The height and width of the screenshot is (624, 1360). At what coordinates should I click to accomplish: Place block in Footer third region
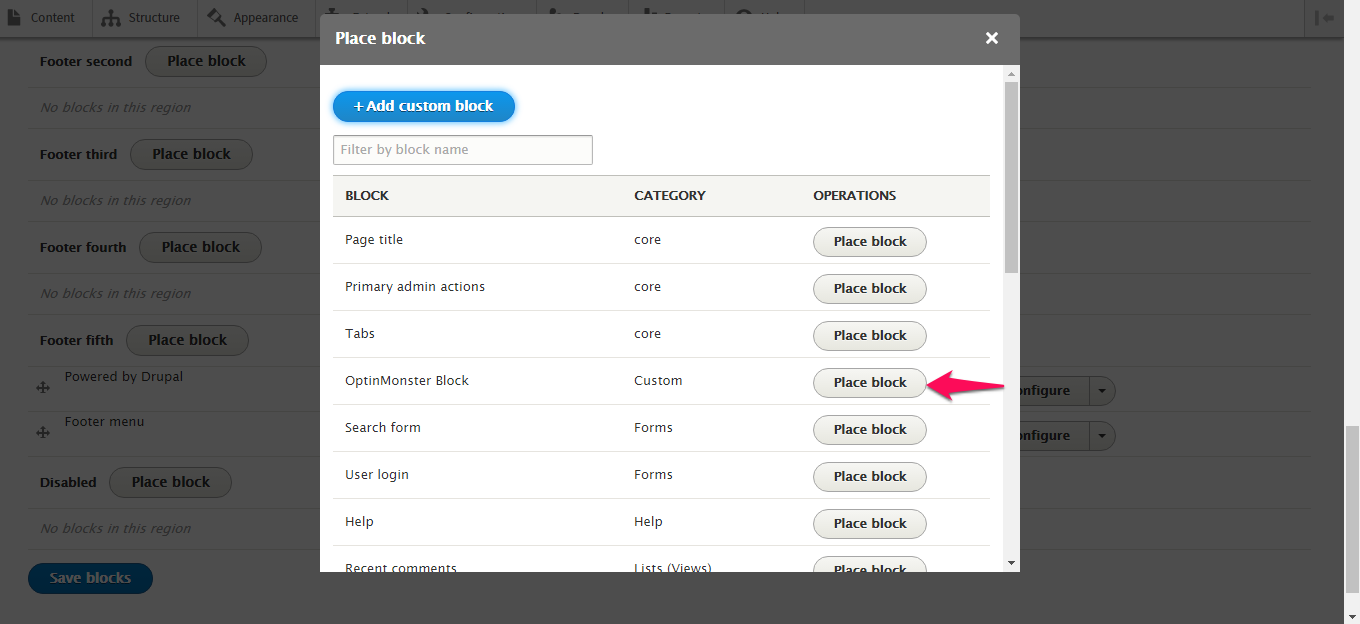coord(191,154)
